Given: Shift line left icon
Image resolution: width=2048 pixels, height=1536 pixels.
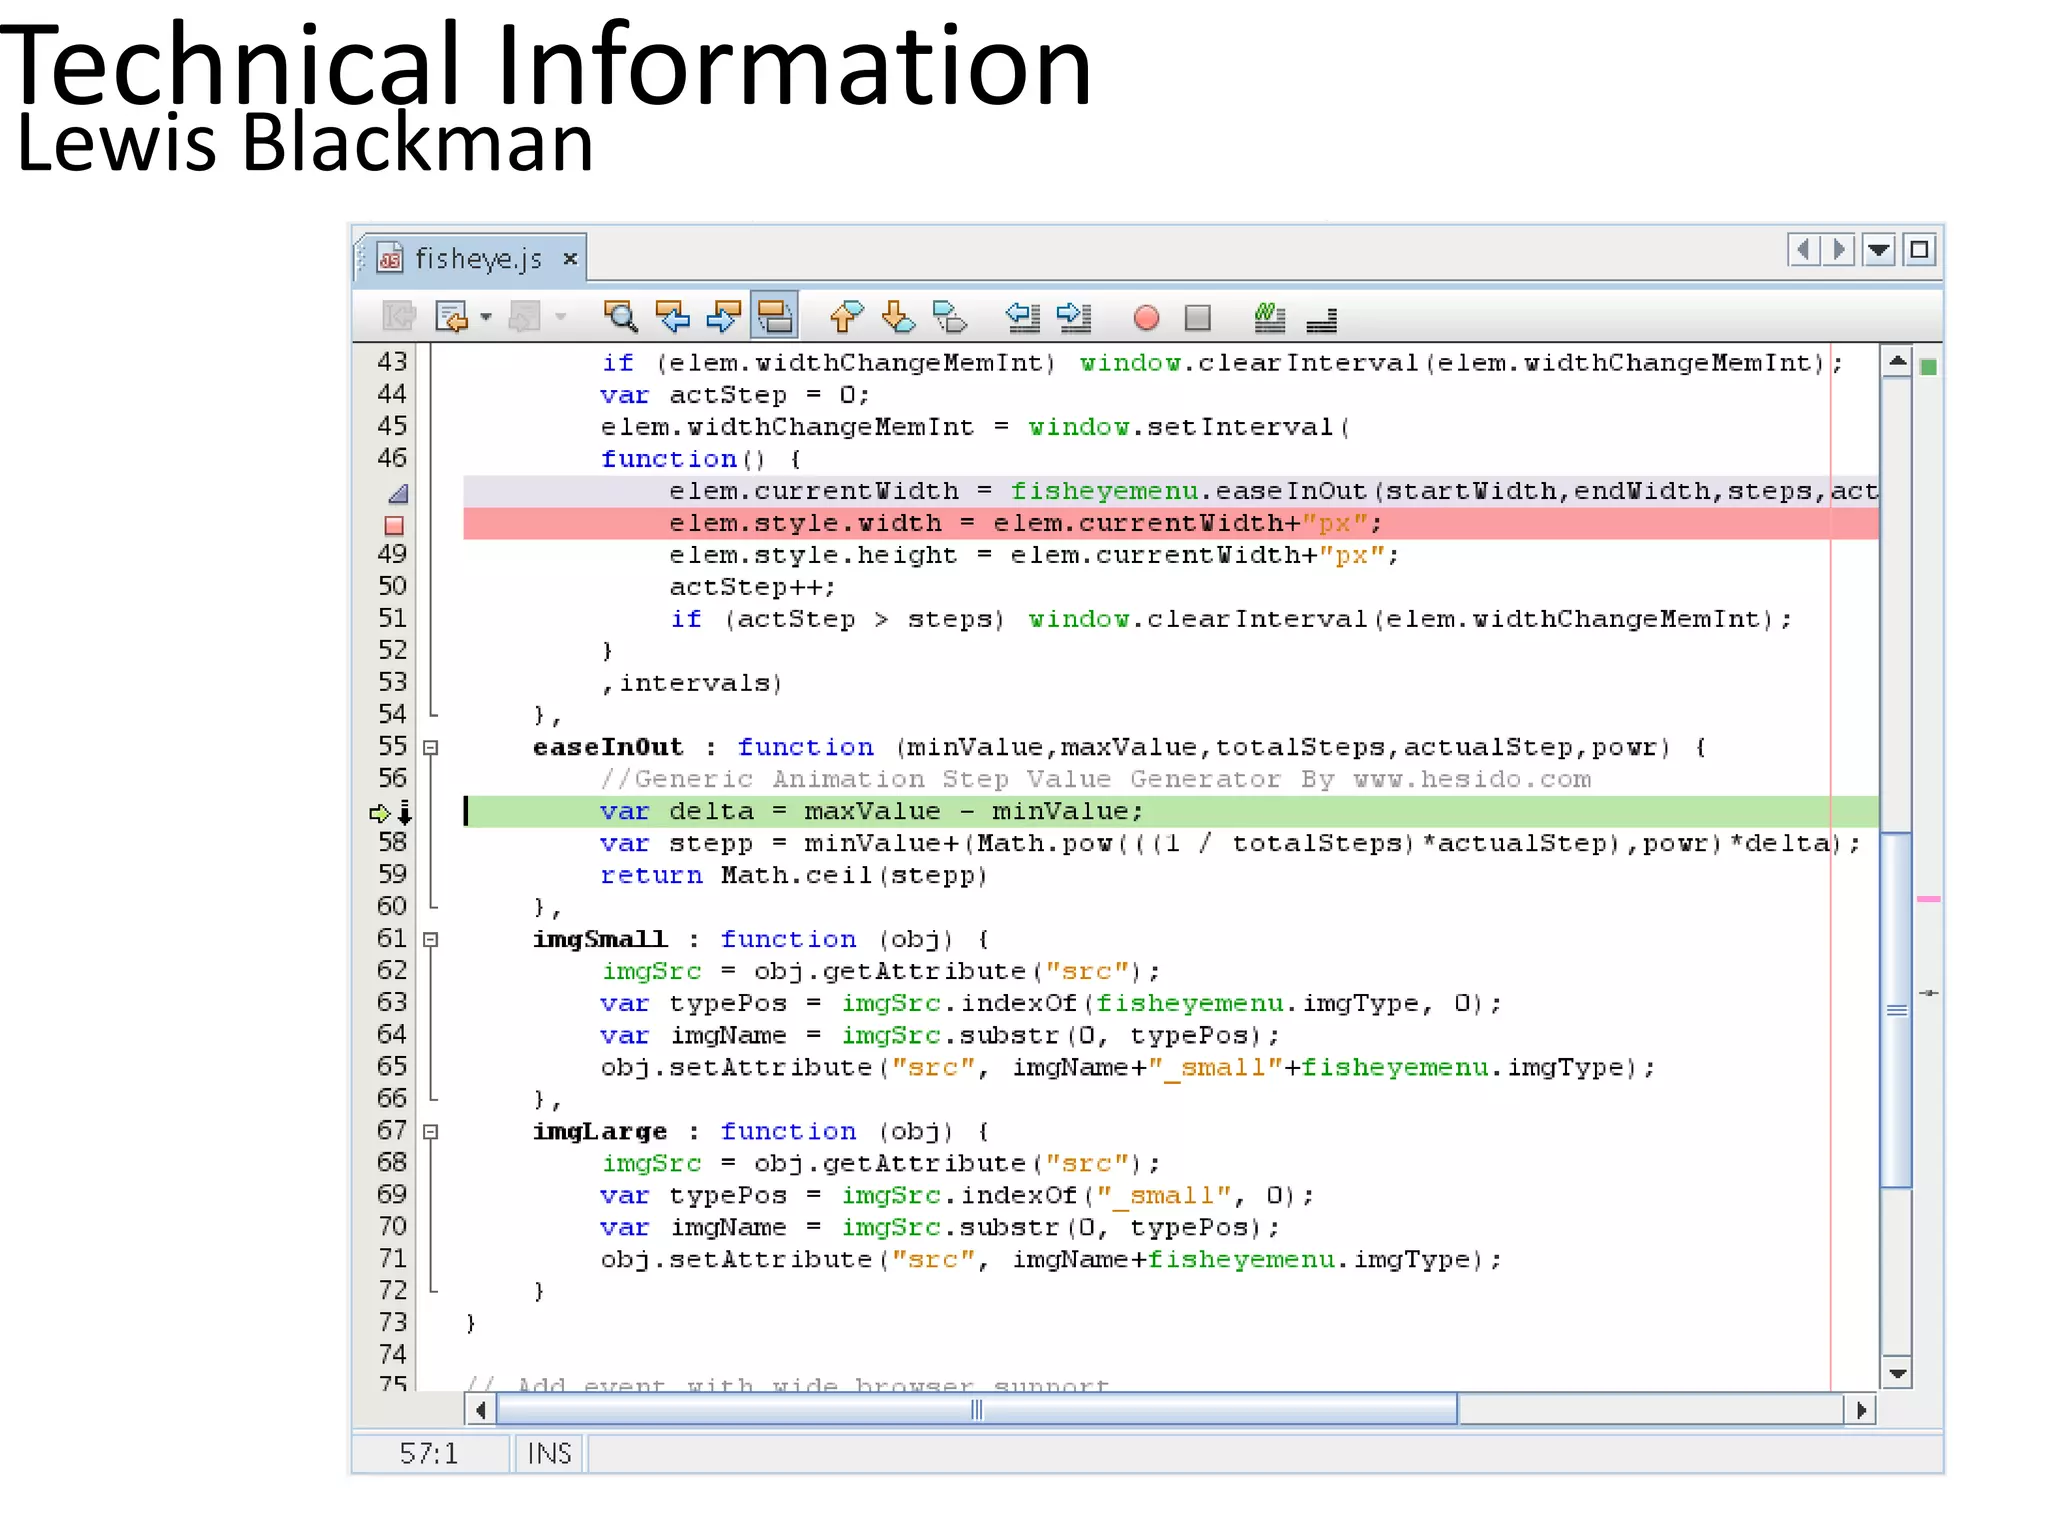Looking at the screenshot, I should (1023, 317).
